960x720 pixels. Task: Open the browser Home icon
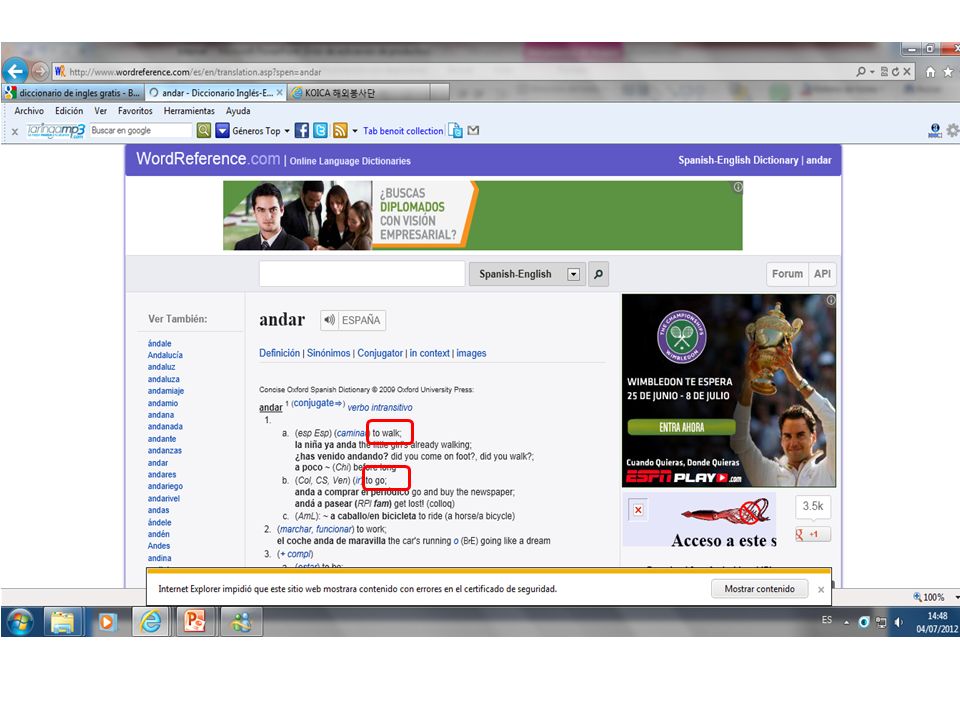931,72
